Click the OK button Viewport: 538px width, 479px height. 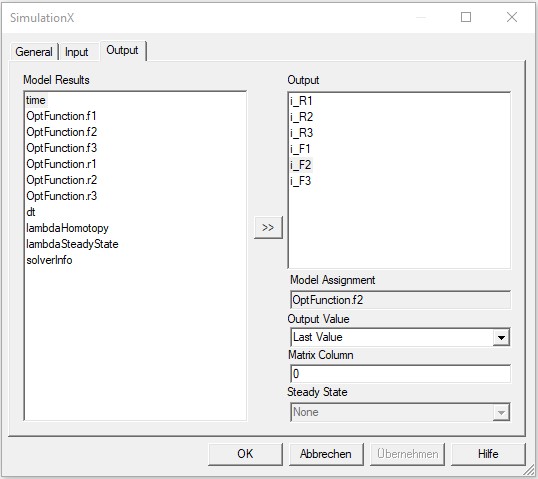tap(245, 454)
